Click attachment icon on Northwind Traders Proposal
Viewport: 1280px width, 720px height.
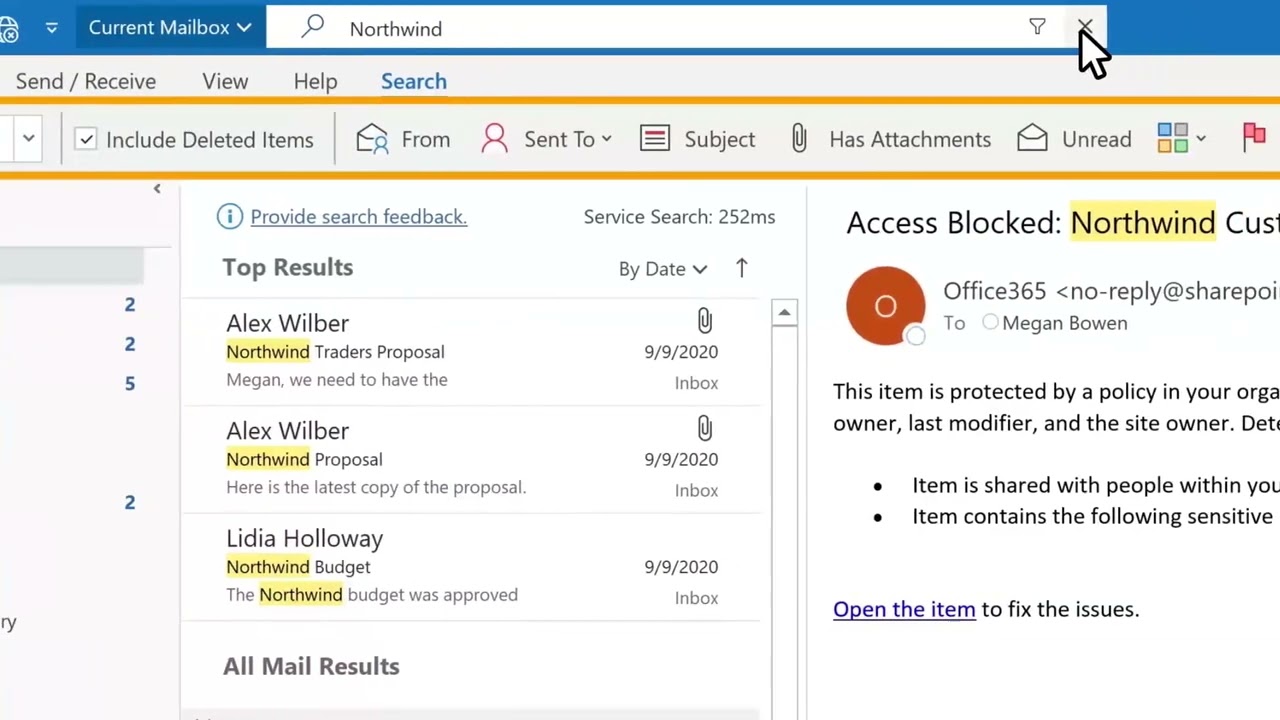[705, 321]
